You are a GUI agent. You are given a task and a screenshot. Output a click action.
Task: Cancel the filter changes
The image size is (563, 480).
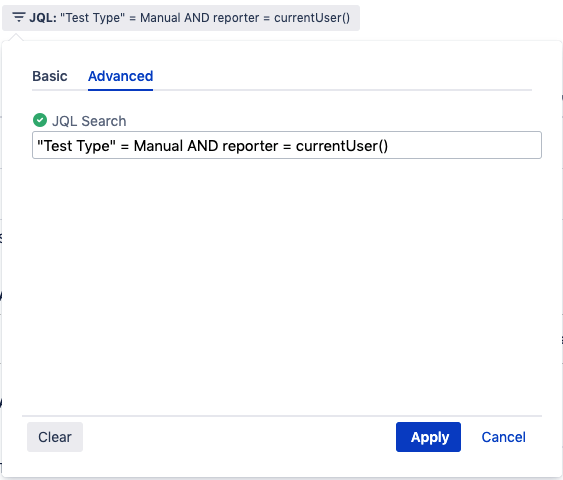click(x=503, y=437)
